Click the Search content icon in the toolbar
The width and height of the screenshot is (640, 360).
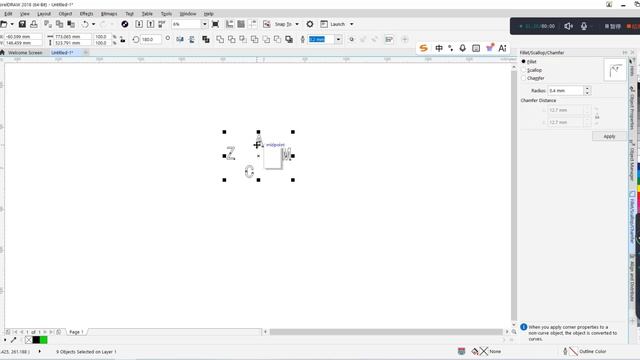(x=125, y=24)
